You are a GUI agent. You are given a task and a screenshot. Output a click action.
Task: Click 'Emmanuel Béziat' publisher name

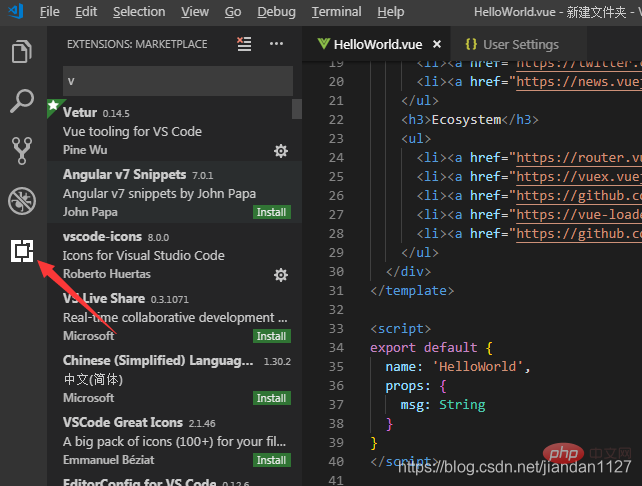[109, 460]
